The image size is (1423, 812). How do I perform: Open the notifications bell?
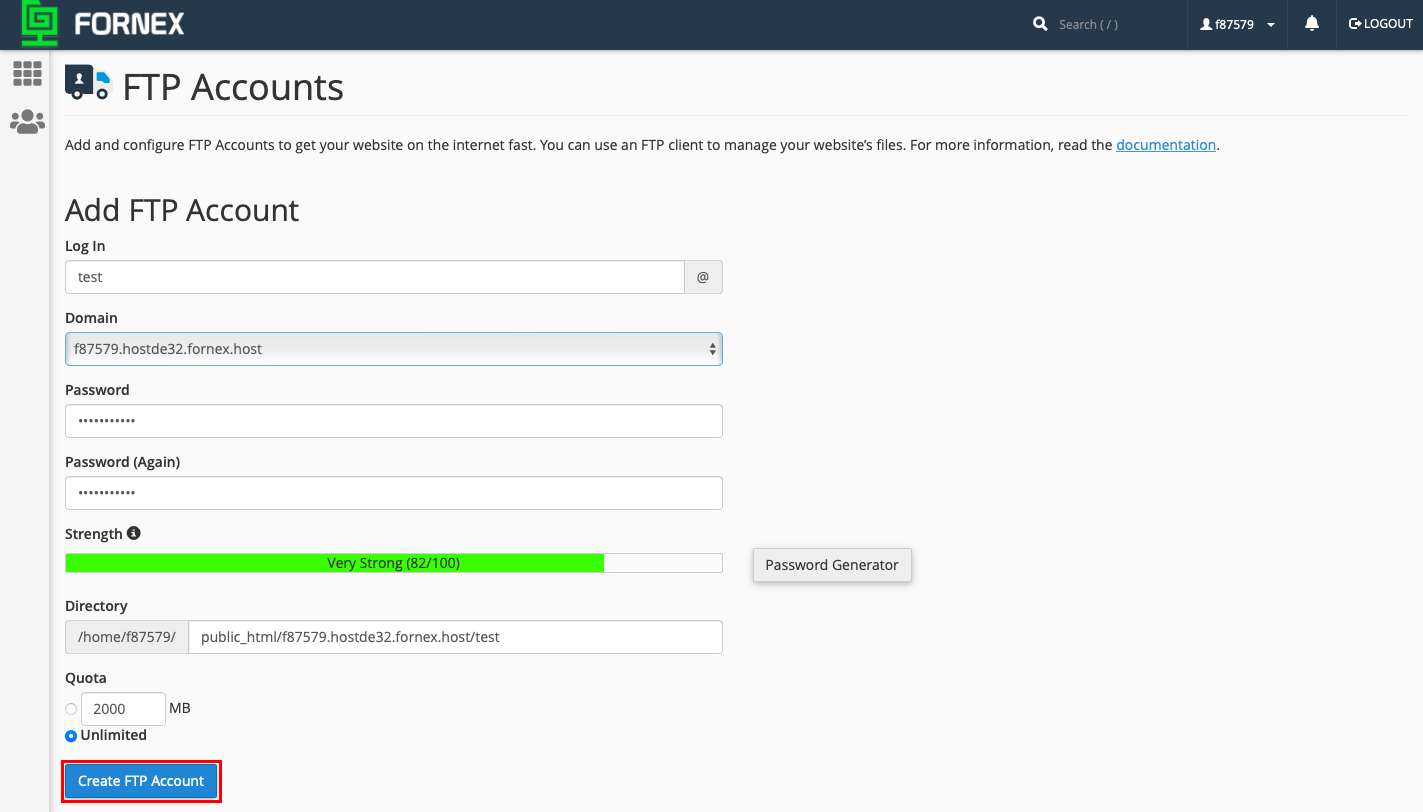click(x=1312, y=24)
